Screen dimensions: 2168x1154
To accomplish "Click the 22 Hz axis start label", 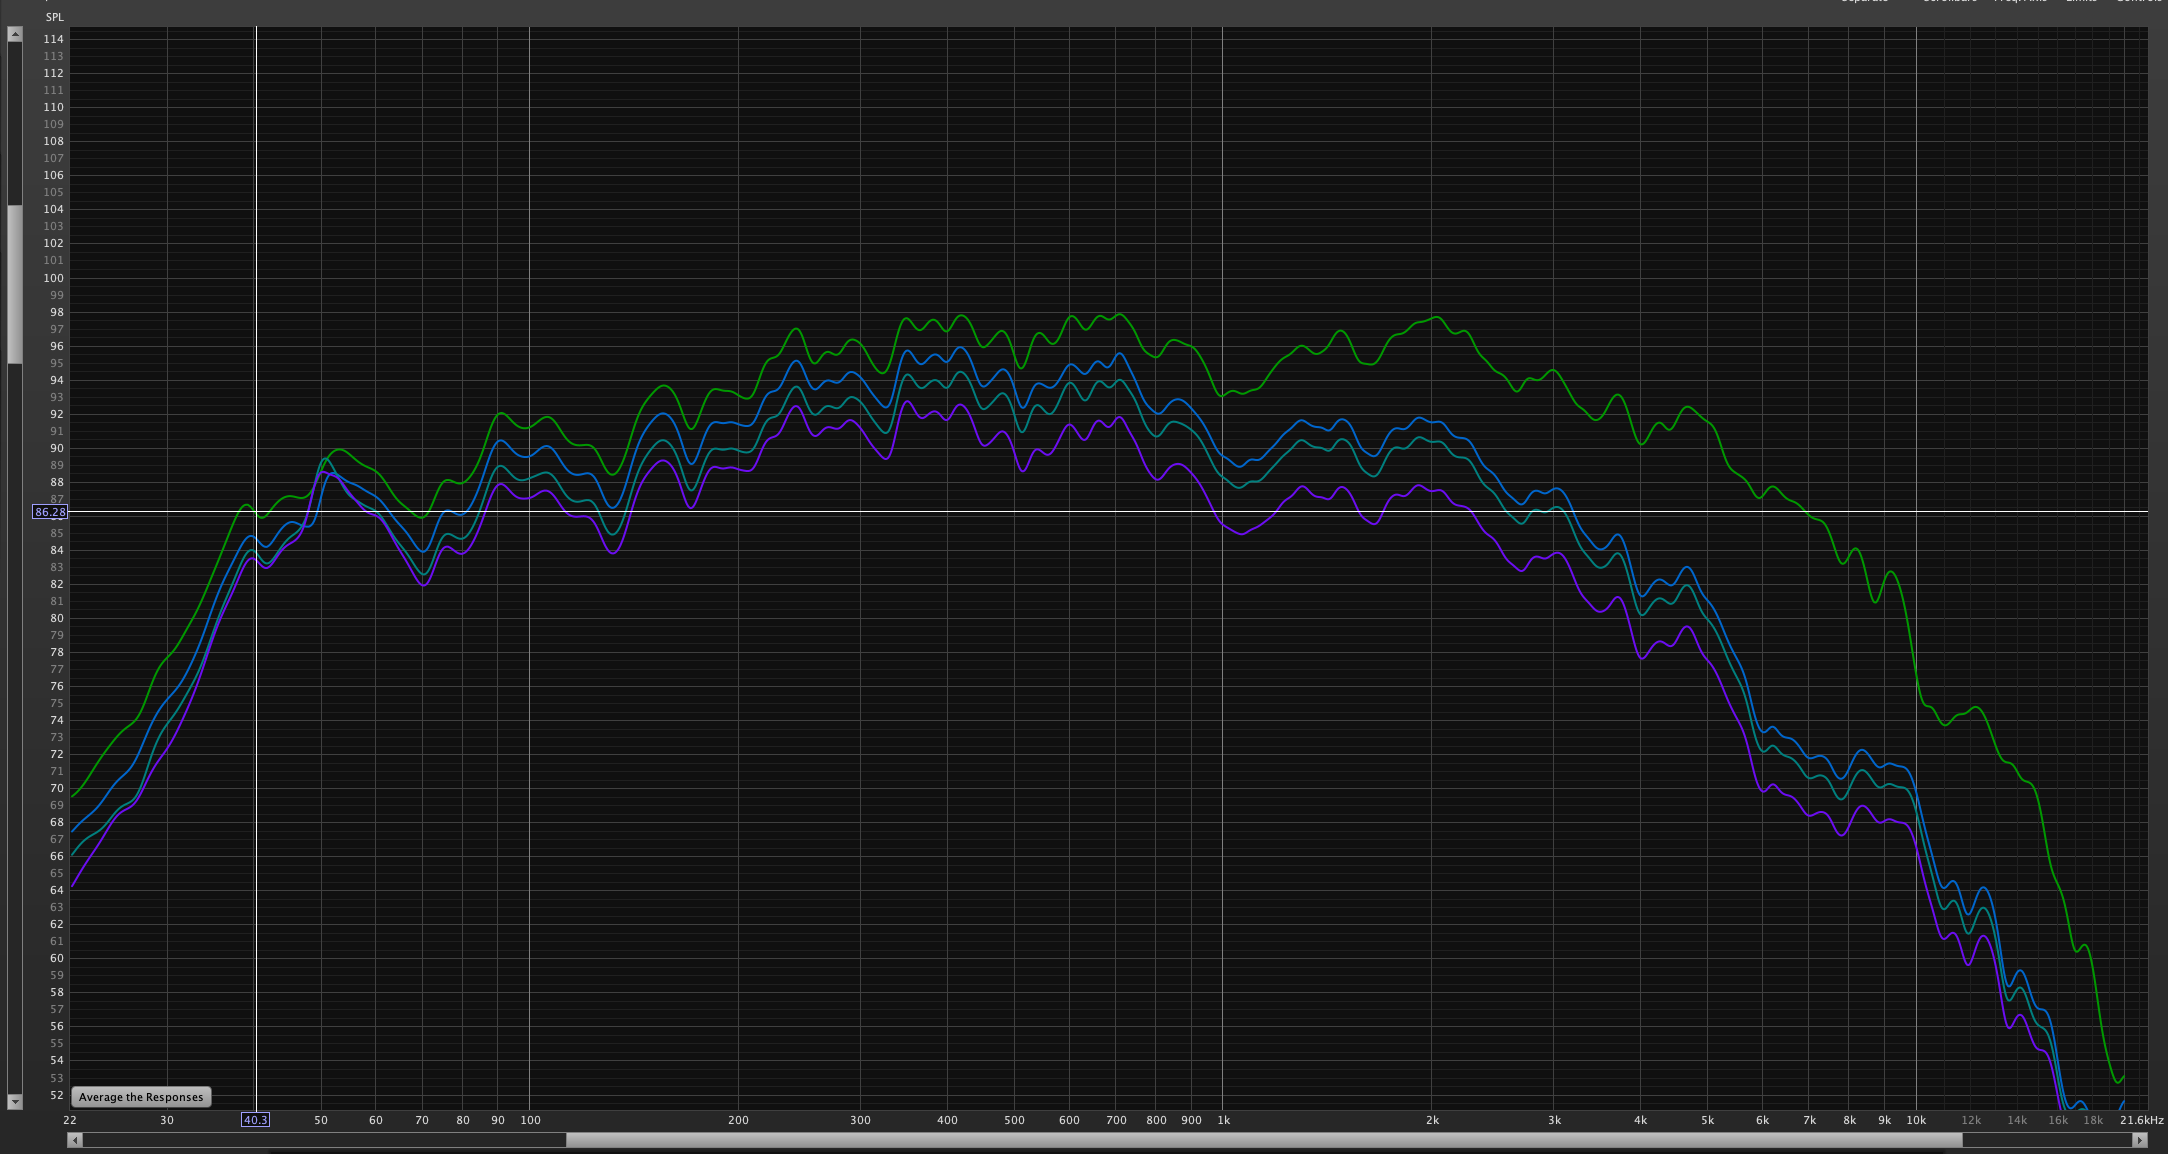I will pyautogui.click(x=70, y=1120).
